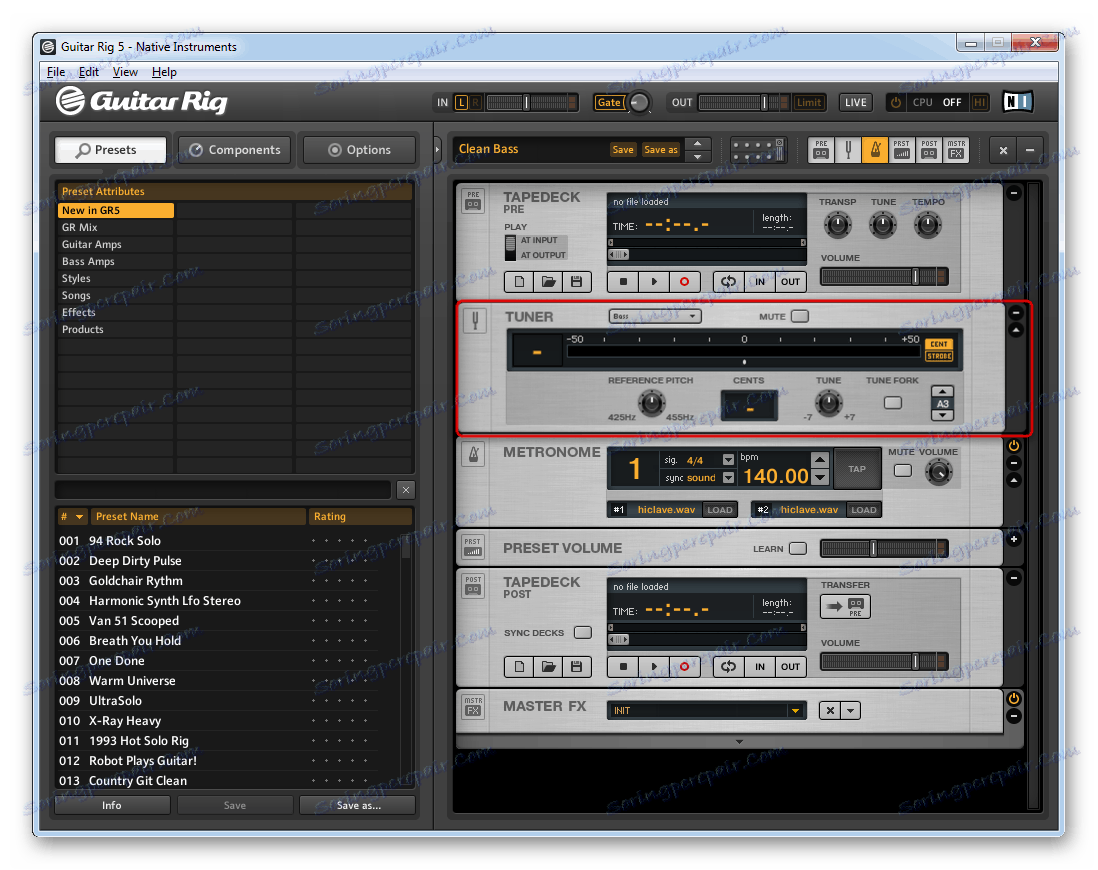Enable Preset Volume Learn checkbox

click(x=798, y=548)
